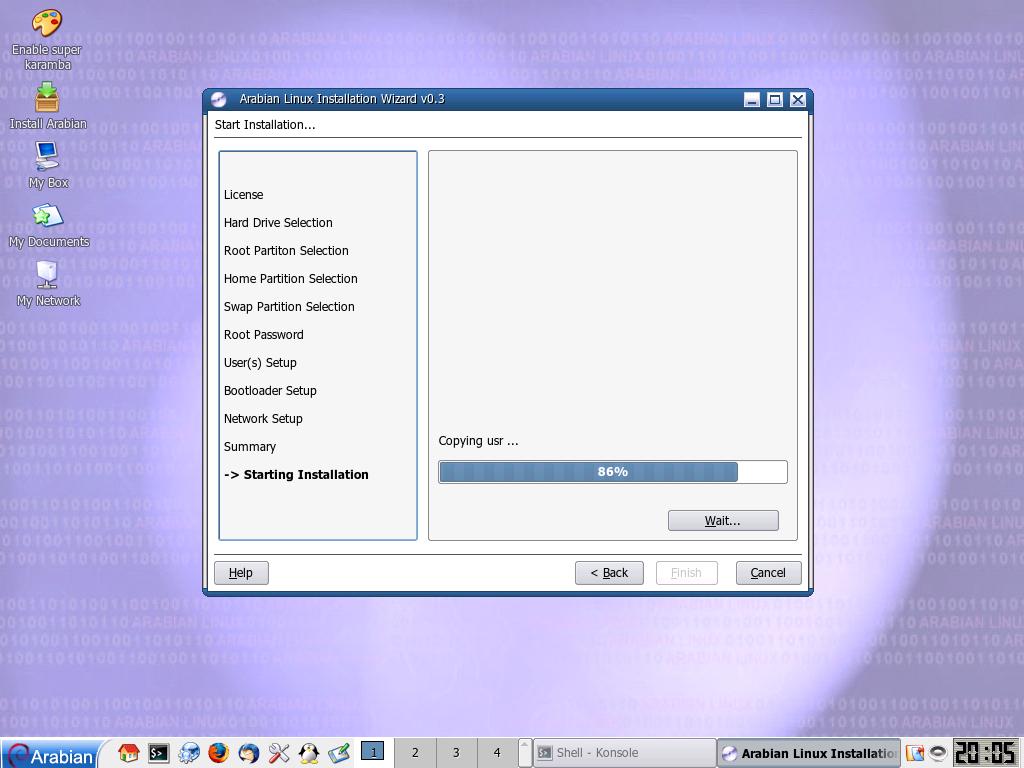Click the penguin icon in the taskbar
The height and width of the screenshot is (768, 1024).
point(308,753)
